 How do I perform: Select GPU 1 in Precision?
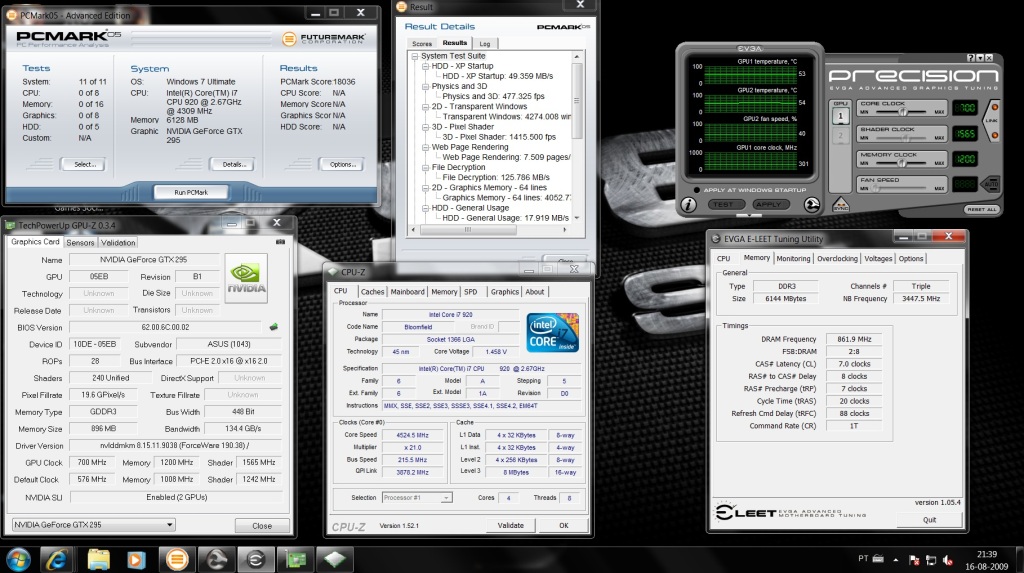[840, 116]
